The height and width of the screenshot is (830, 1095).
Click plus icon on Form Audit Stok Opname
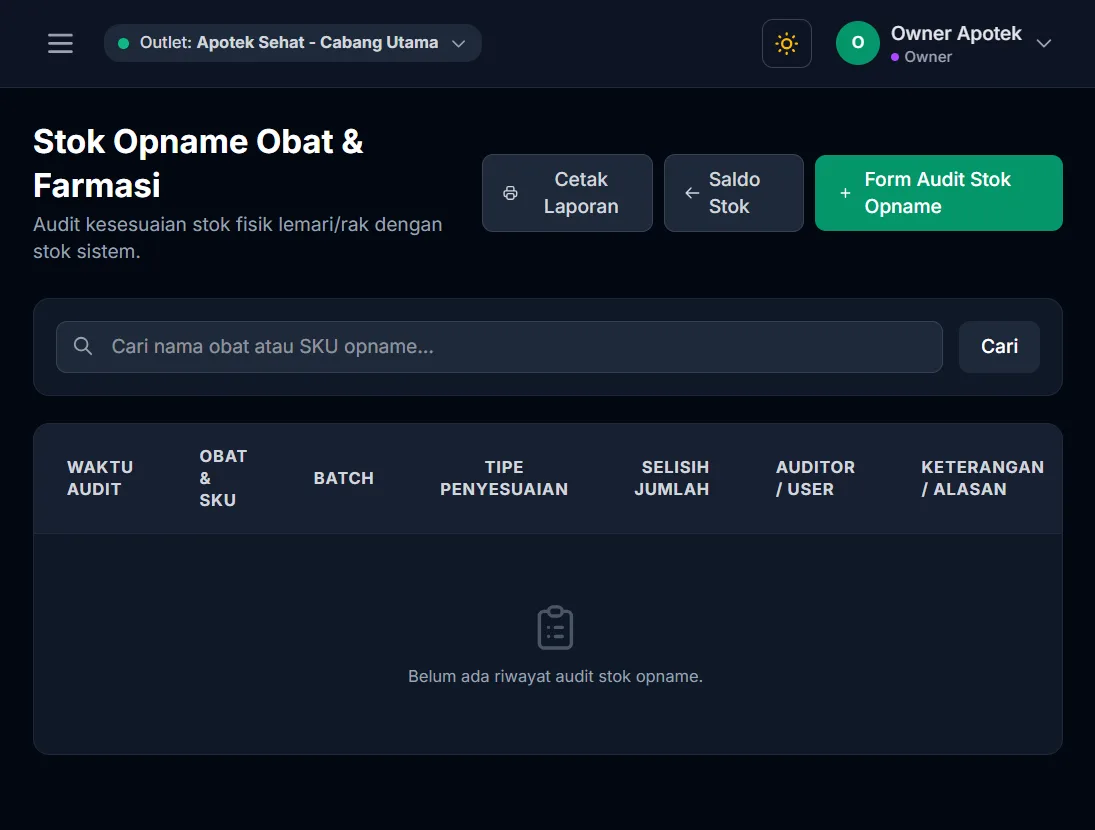point(845,193)
